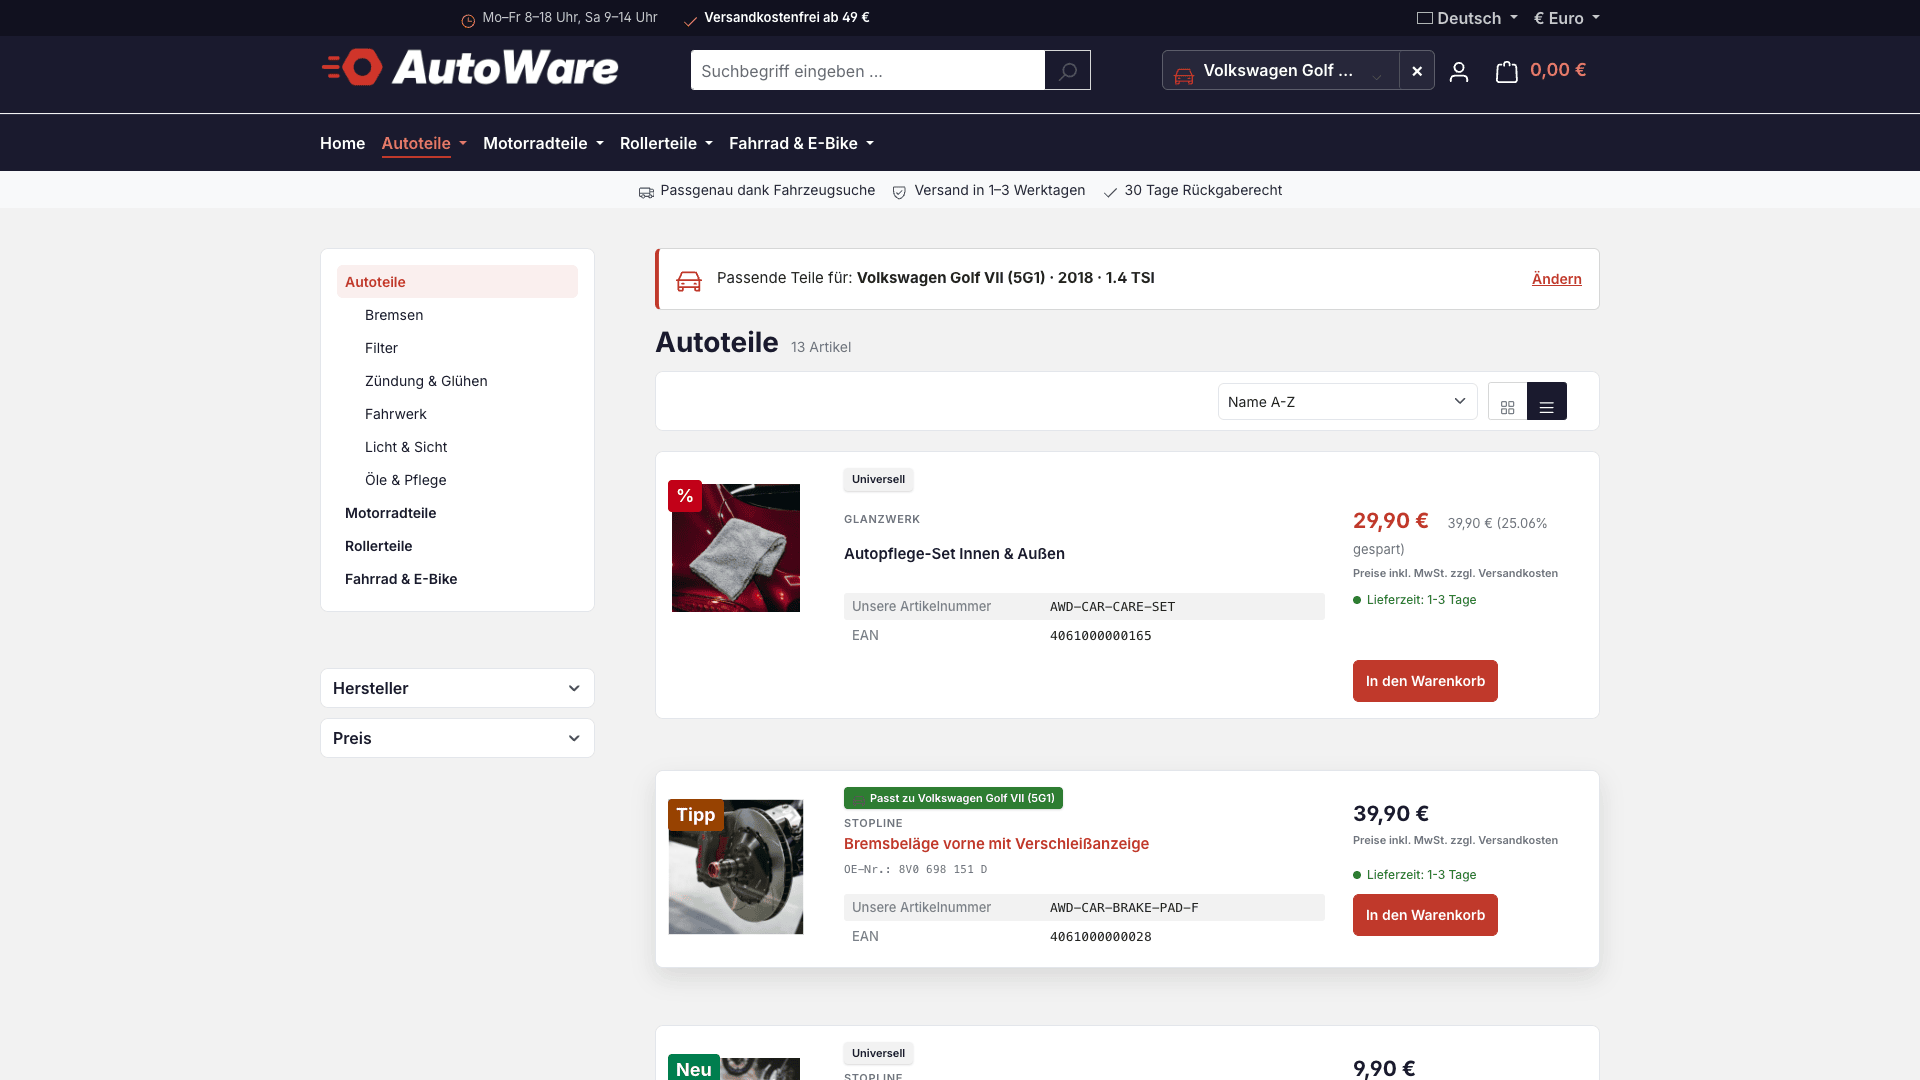This screenshot has height=1080, width=1920.
Task: Click the AutoWare logo
Action: [x=470, y=68]
